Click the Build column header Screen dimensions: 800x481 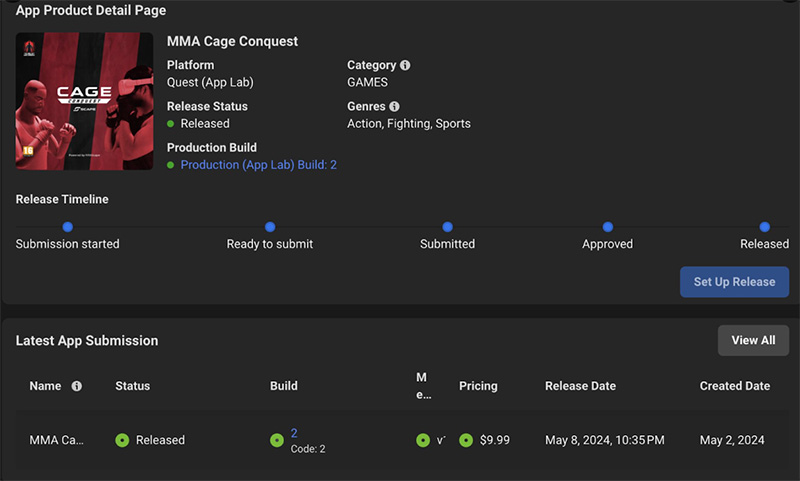coord(284,386)
